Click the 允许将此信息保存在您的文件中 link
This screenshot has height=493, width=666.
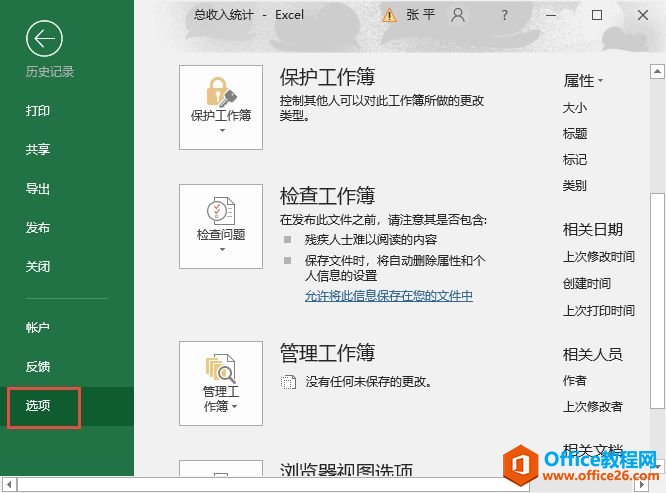(389, 296)
